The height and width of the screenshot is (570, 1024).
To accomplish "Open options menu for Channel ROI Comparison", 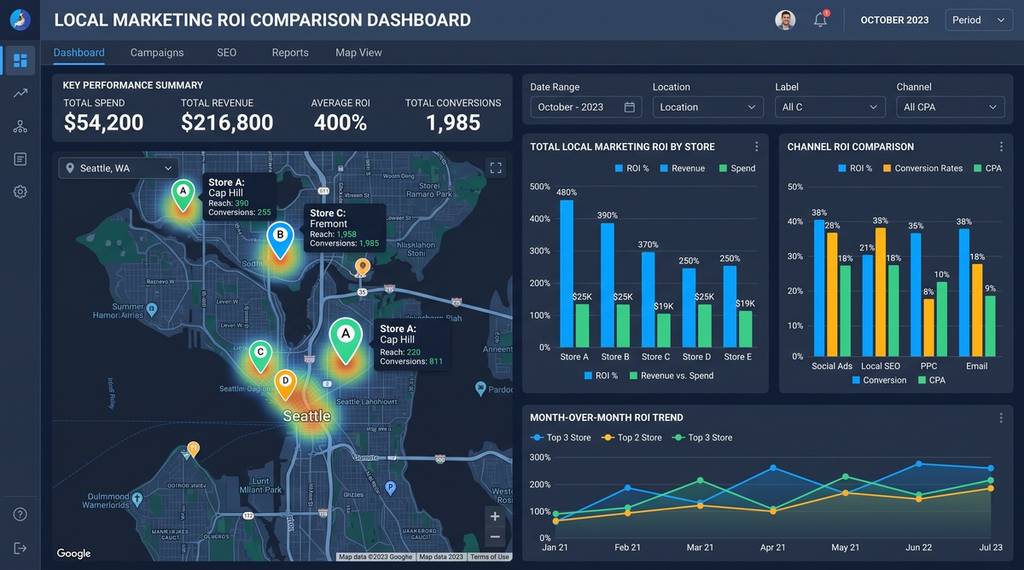I will [1000, 146].
